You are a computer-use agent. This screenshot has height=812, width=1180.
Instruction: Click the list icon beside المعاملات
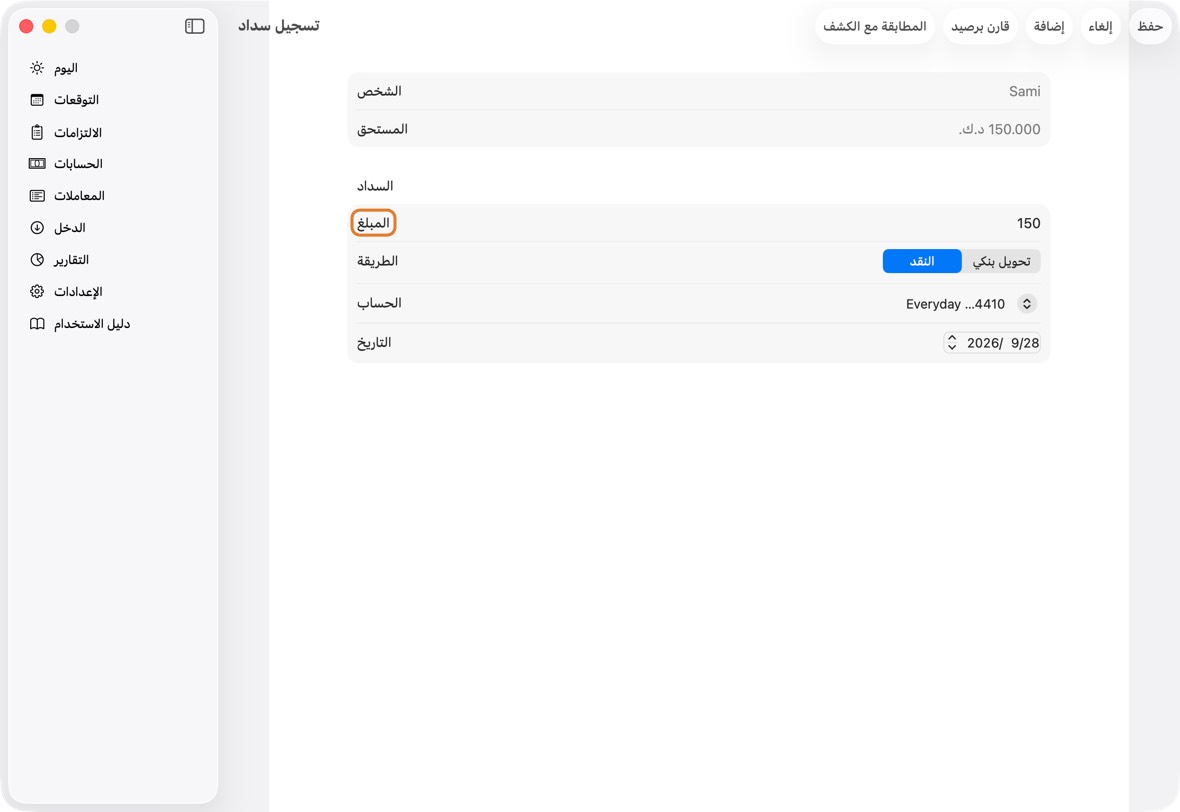pos(37,196)
